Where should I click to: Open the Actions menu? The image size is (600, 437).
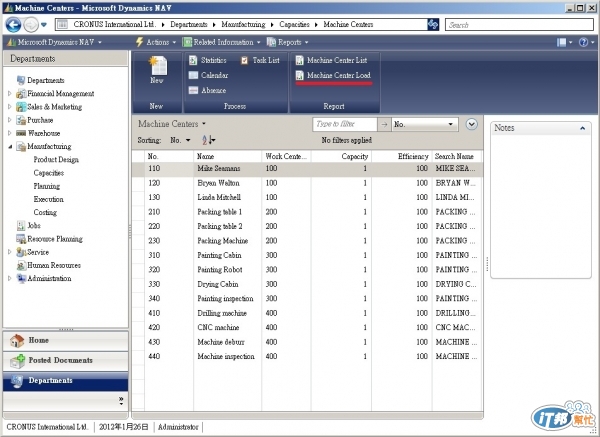[x=156, y=42]
